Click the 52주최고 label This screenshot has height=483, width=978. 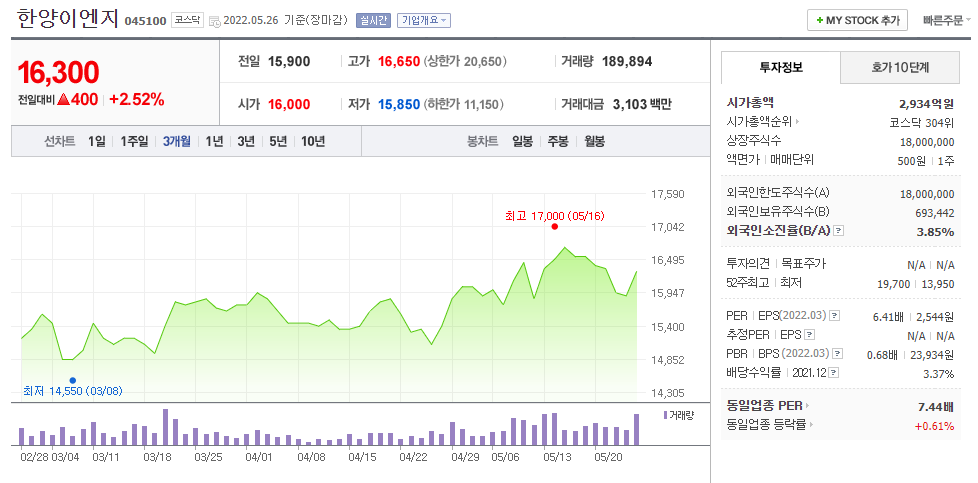748,283
